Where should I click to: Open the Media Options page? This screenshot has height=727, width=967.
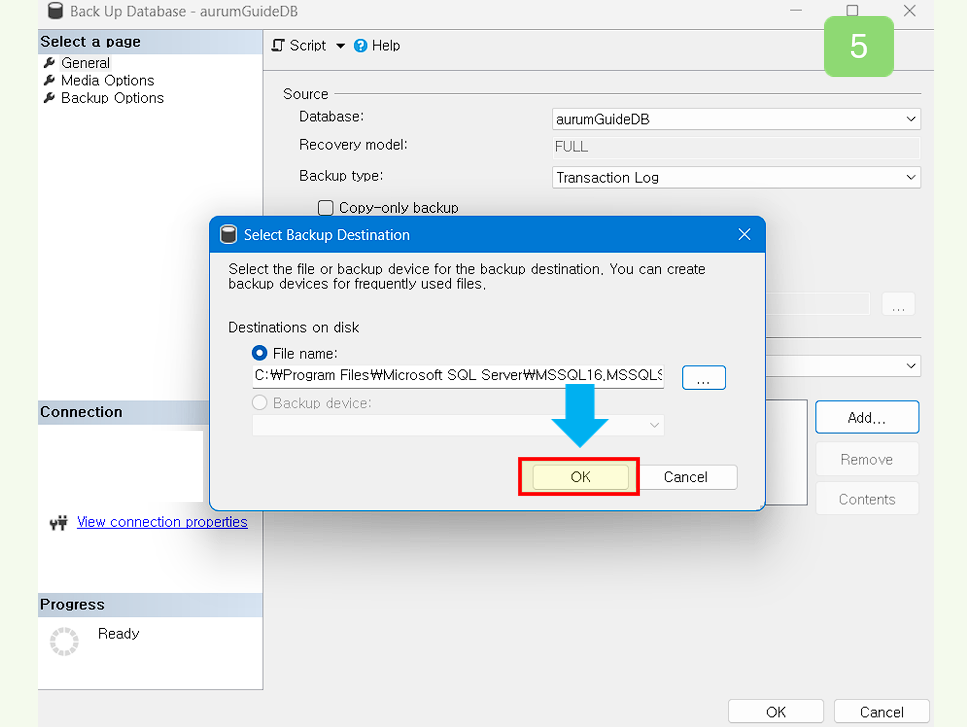tap(107, 80)
